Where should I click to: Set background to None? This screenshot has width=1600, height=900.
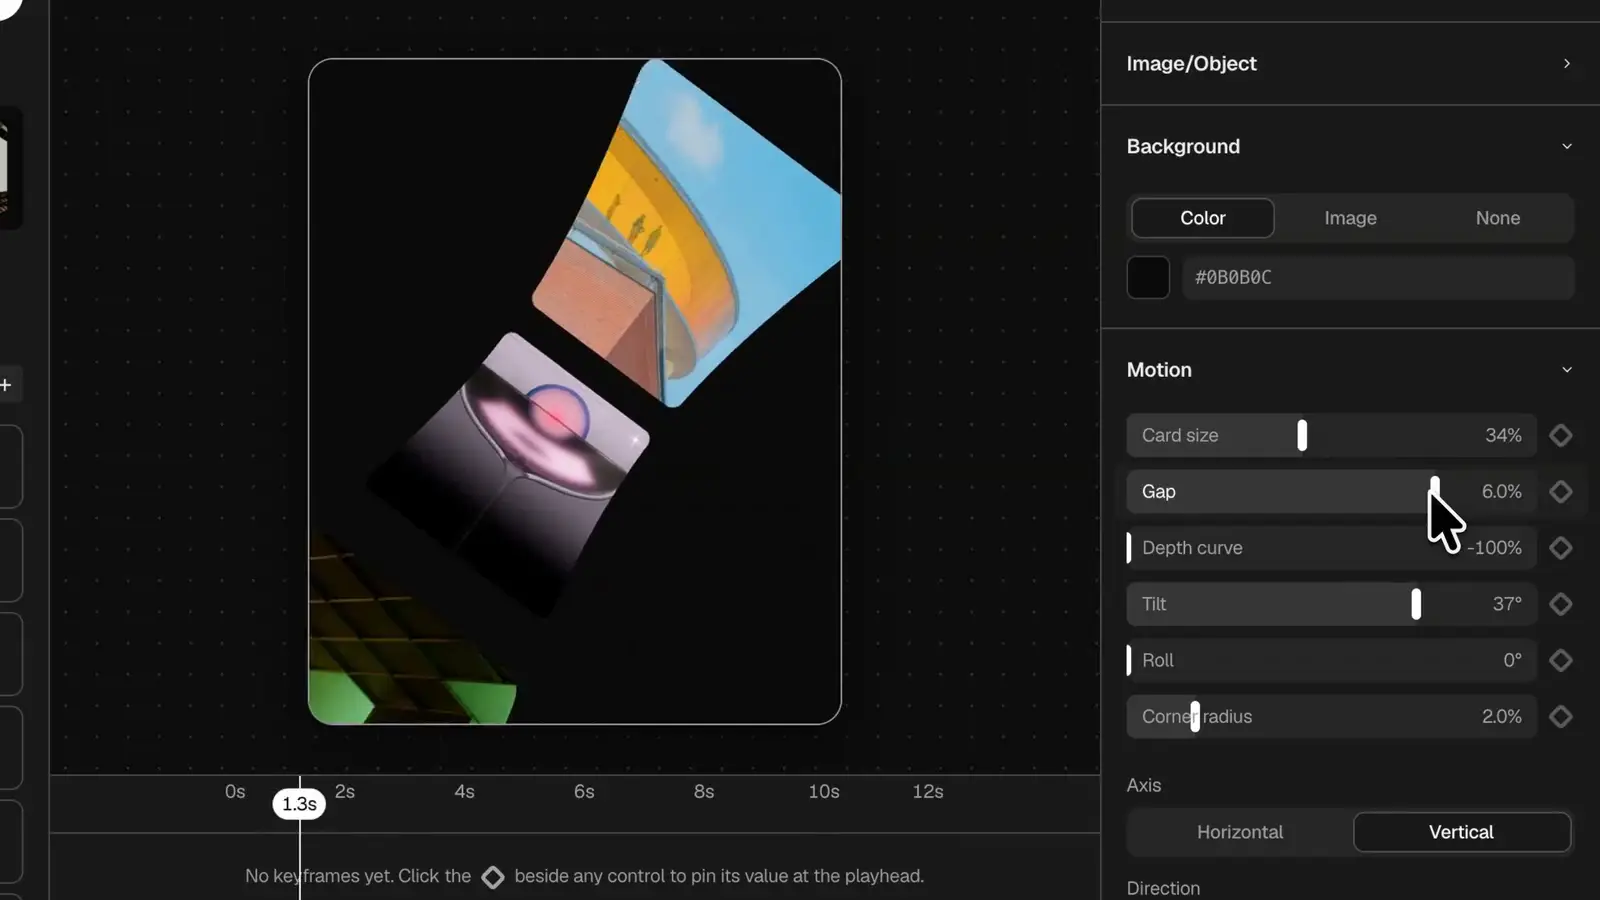coord(1497,218)
